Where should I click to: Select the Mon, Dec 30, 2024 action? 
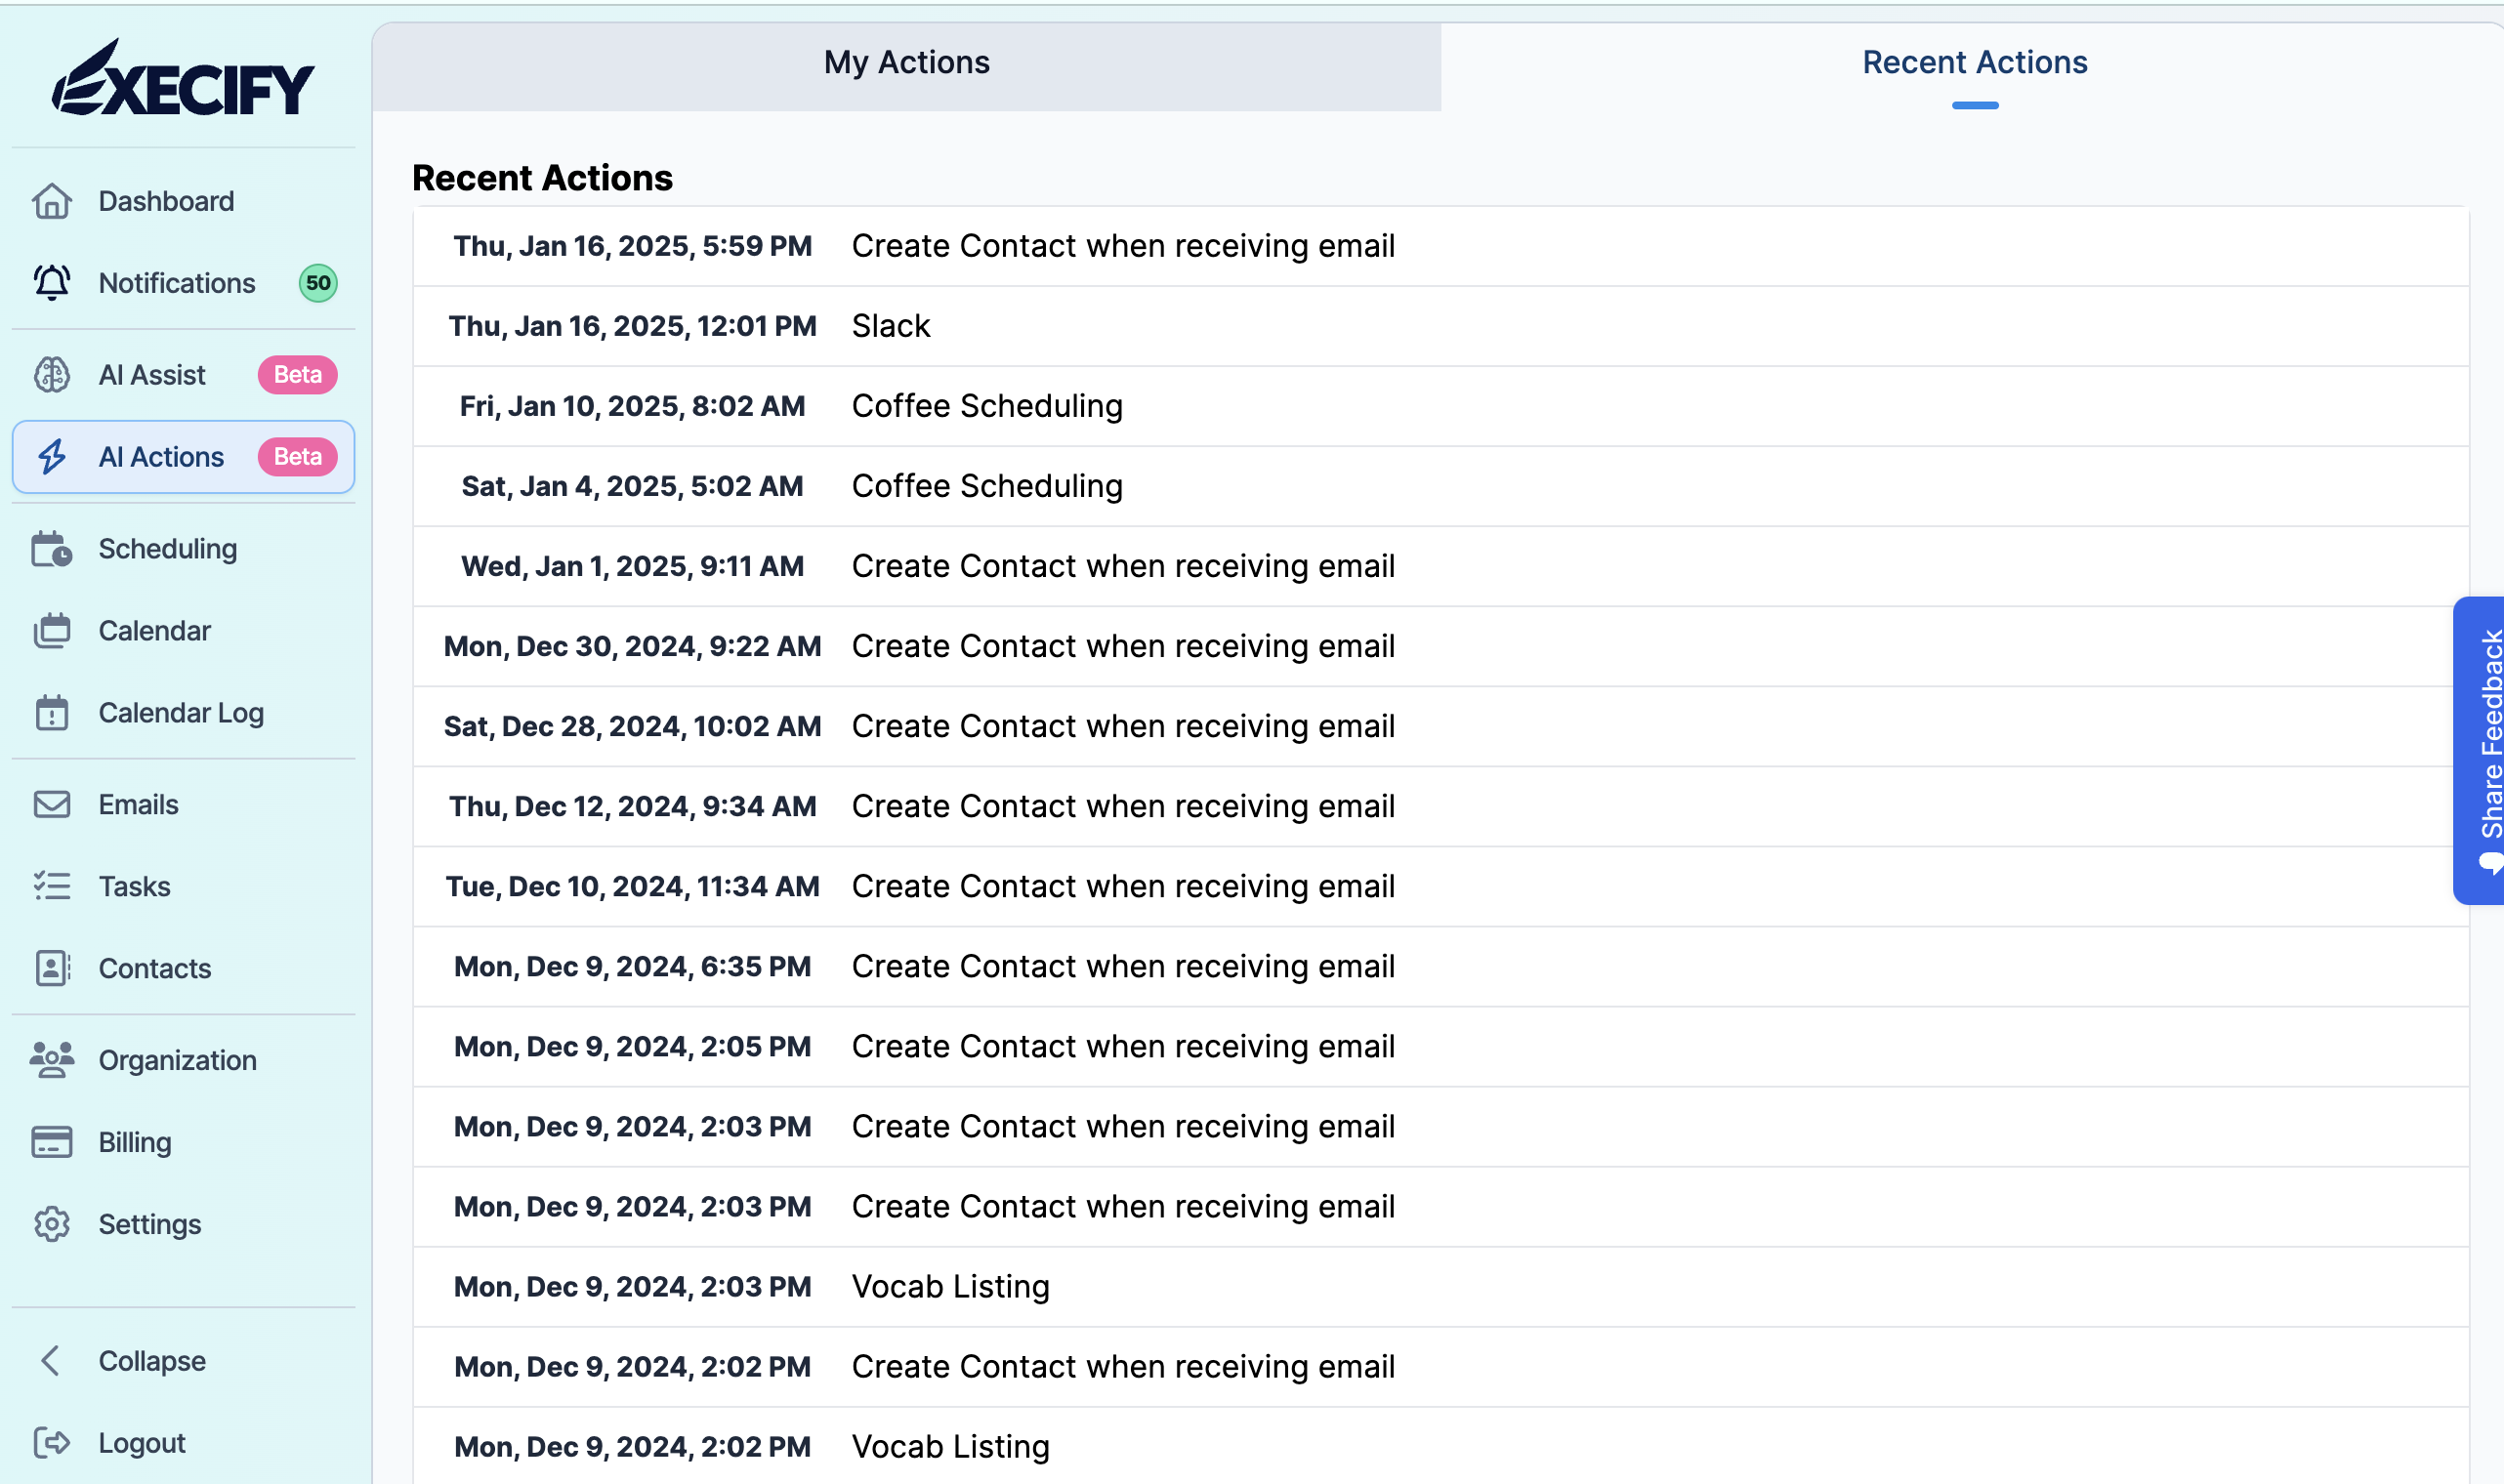1441,646
